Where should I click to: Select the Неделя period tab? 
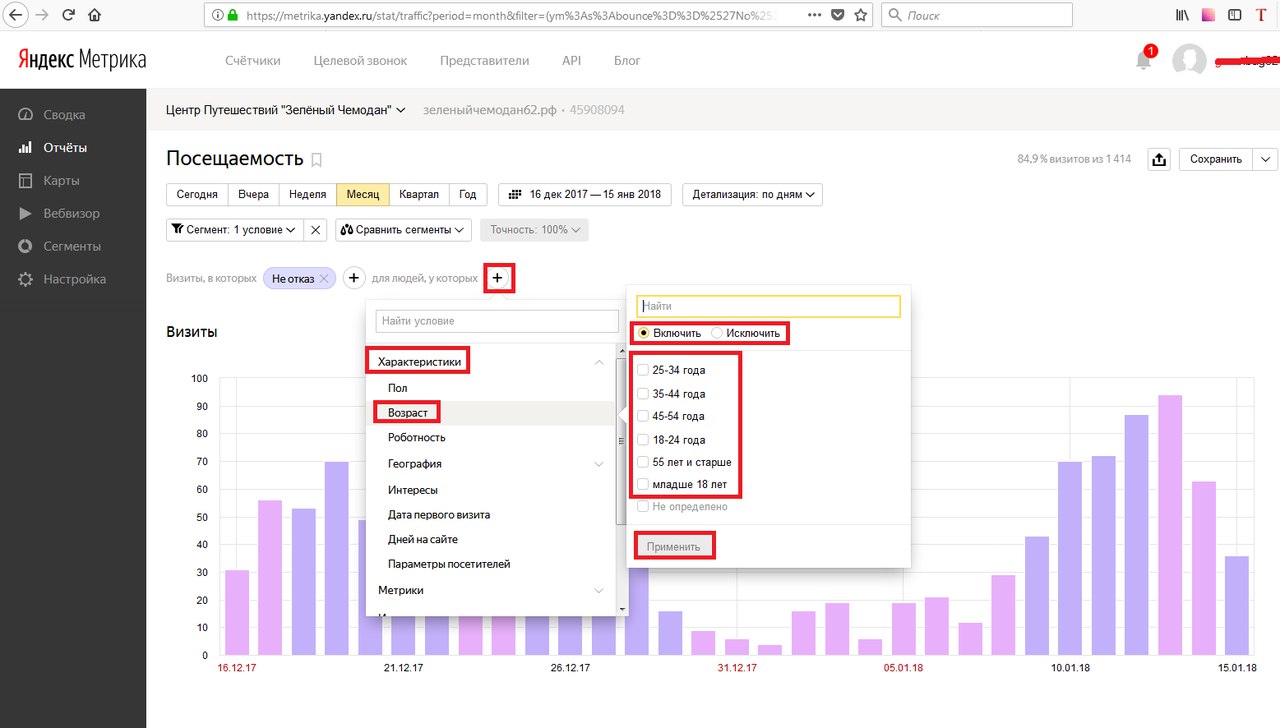pos(308,194)
